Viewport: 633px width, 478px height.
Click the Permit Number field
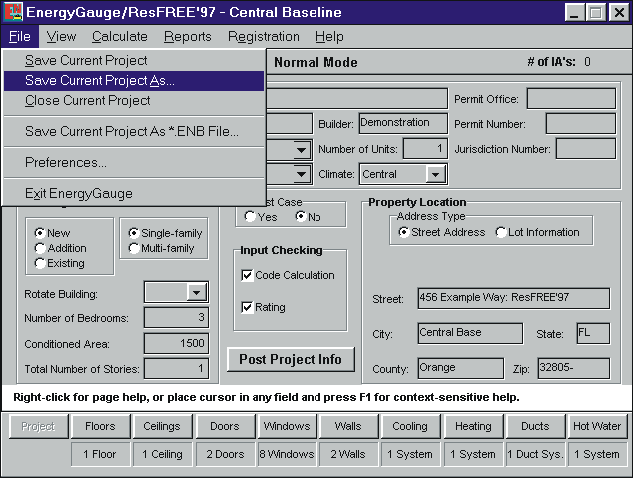click(581, 123)
